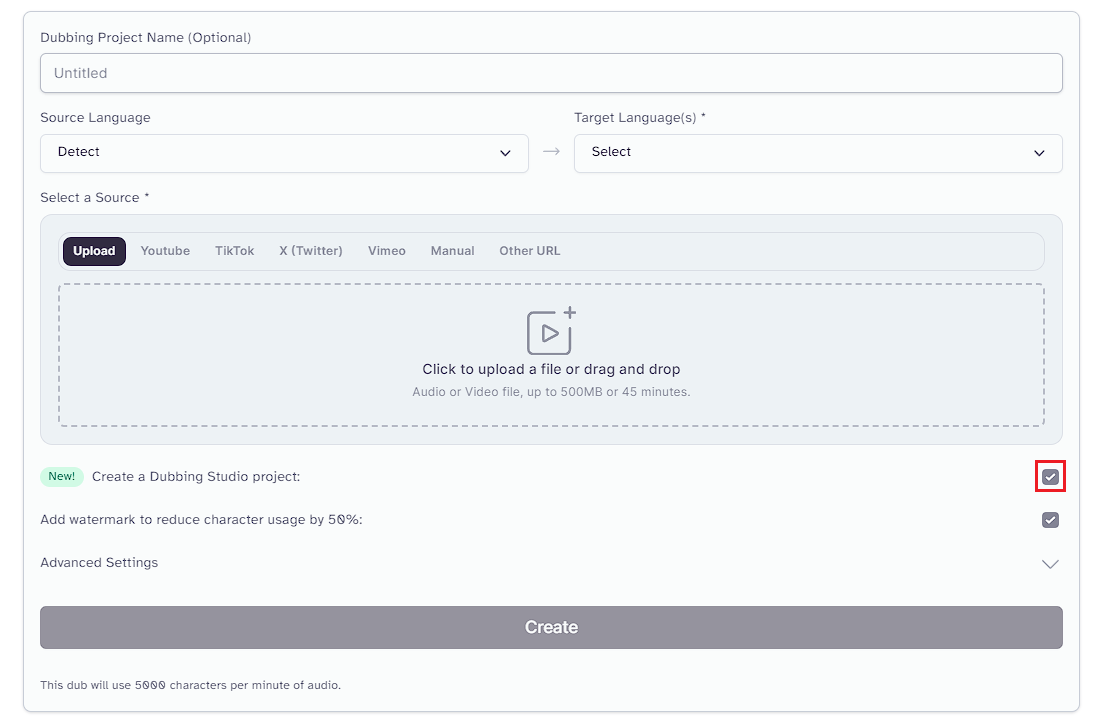The width and height of the screenshot is (1102, 728).
Task: Toggle the Create a Dubbing Studio project checkbox
Action: 1050,477
